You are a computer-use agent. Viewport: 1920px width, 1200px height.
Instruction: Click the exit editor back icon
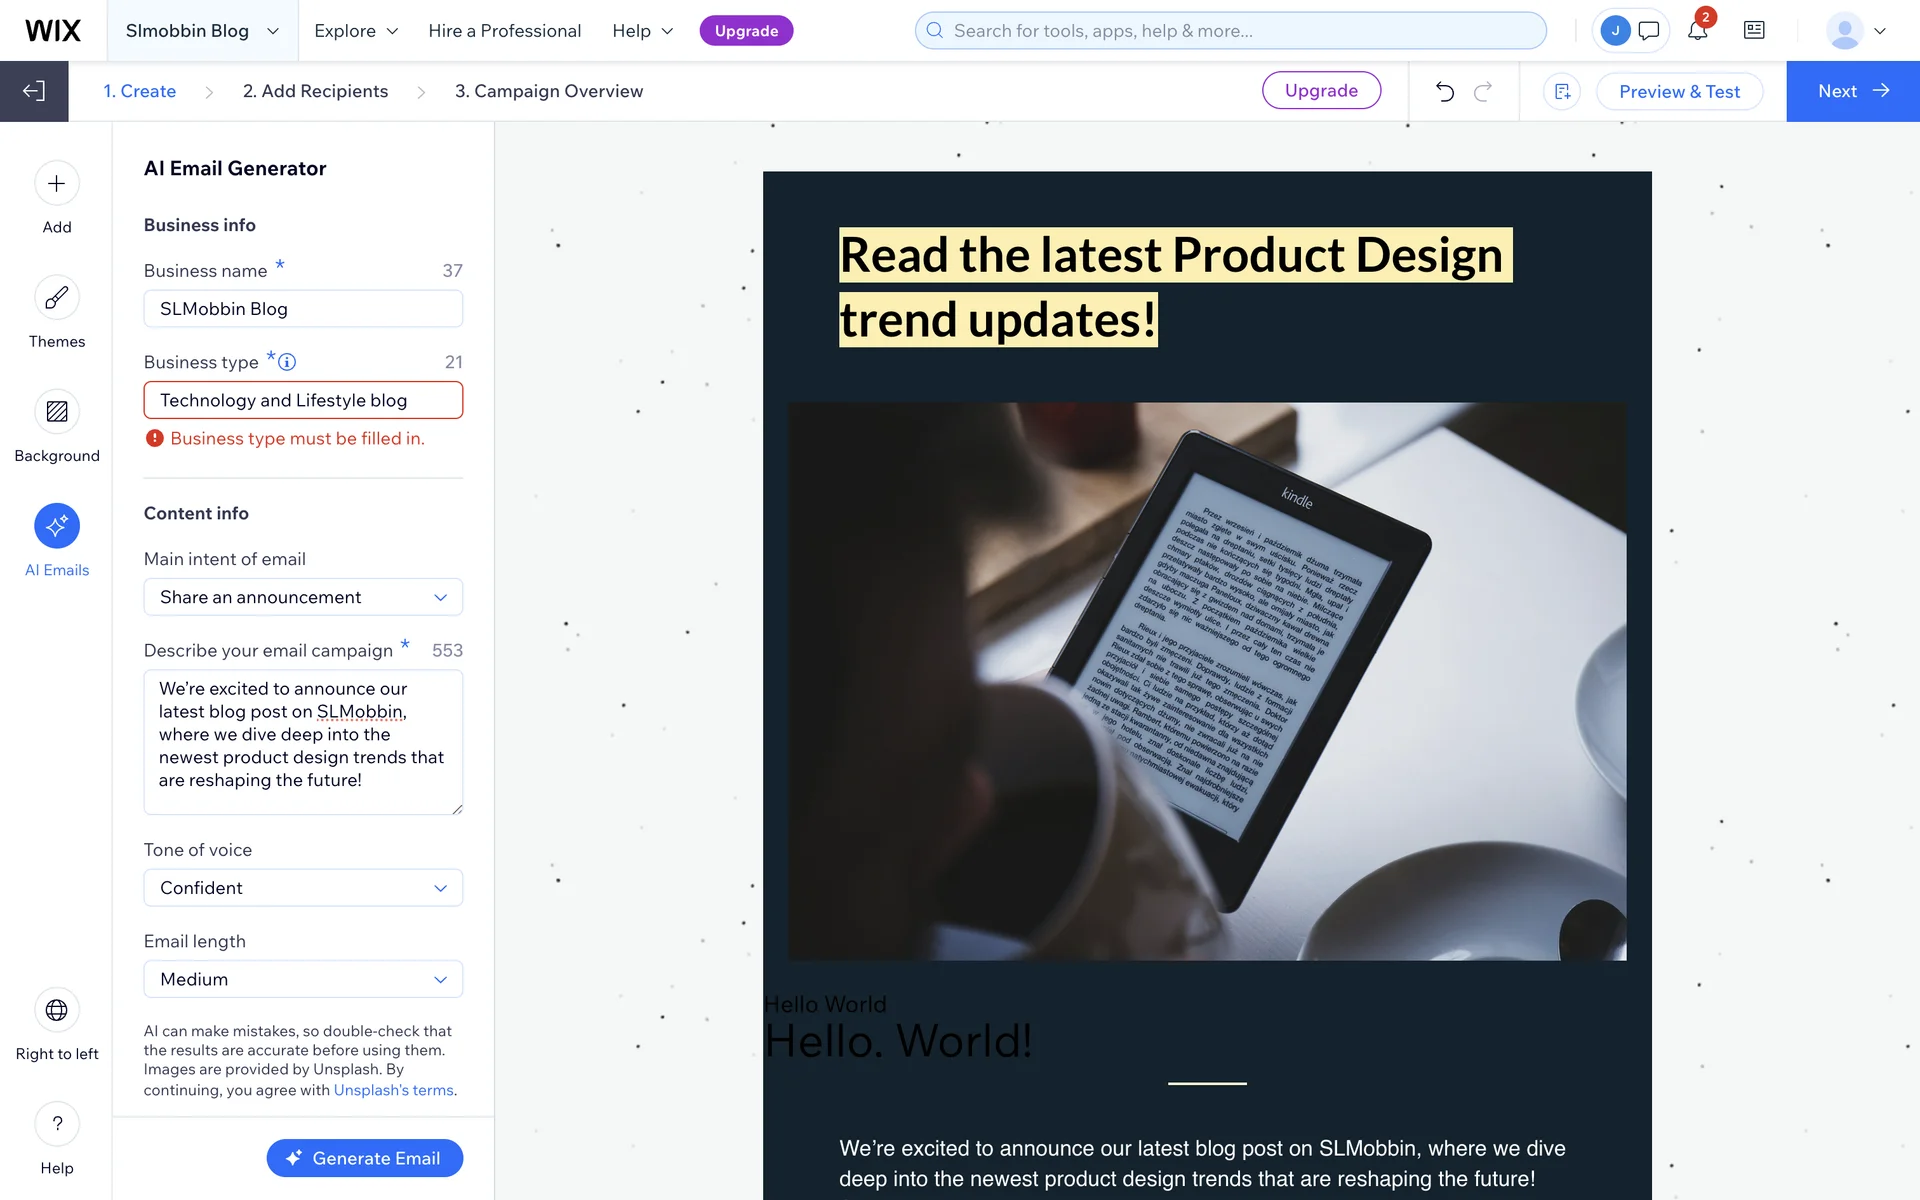click(x=34, y=91)
